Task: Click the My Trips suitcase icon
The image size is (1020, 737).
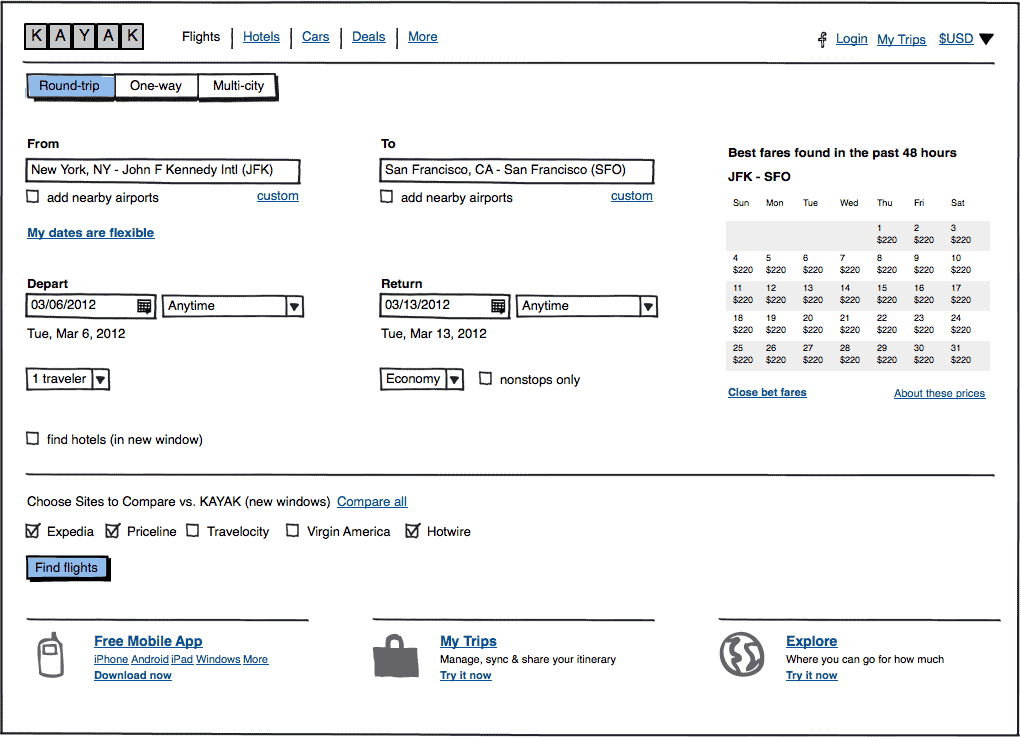Action: 396,656
